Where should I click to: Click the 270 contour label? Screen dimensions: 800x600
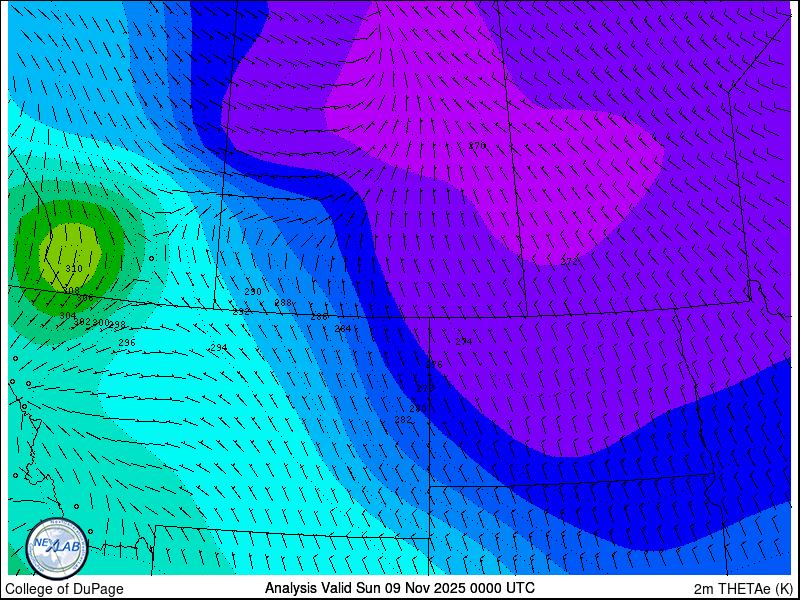click(477, 146)
